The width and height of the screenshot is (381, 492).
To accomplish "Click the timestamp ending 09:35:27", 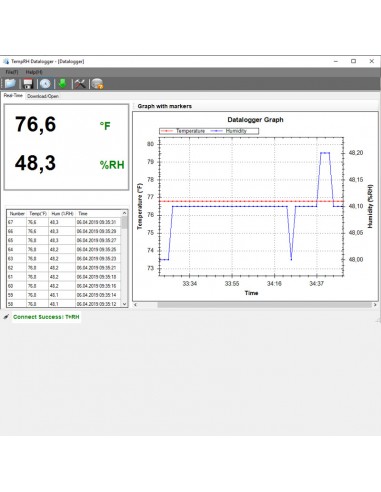I will click(x=96, y=240).
